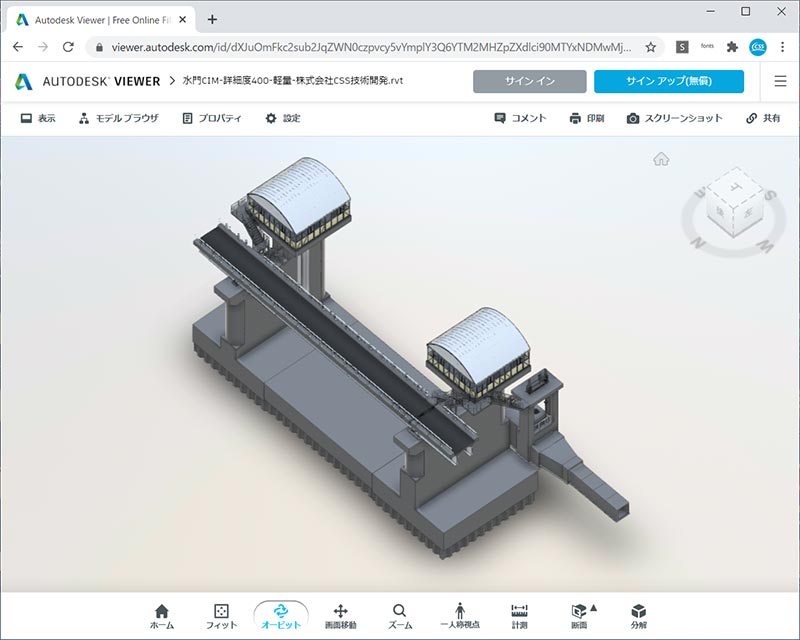The height and width of the screenshot is (640, 800).
Task: Choose the Zoom (ズーム) tool
Action: coord(400,617)
